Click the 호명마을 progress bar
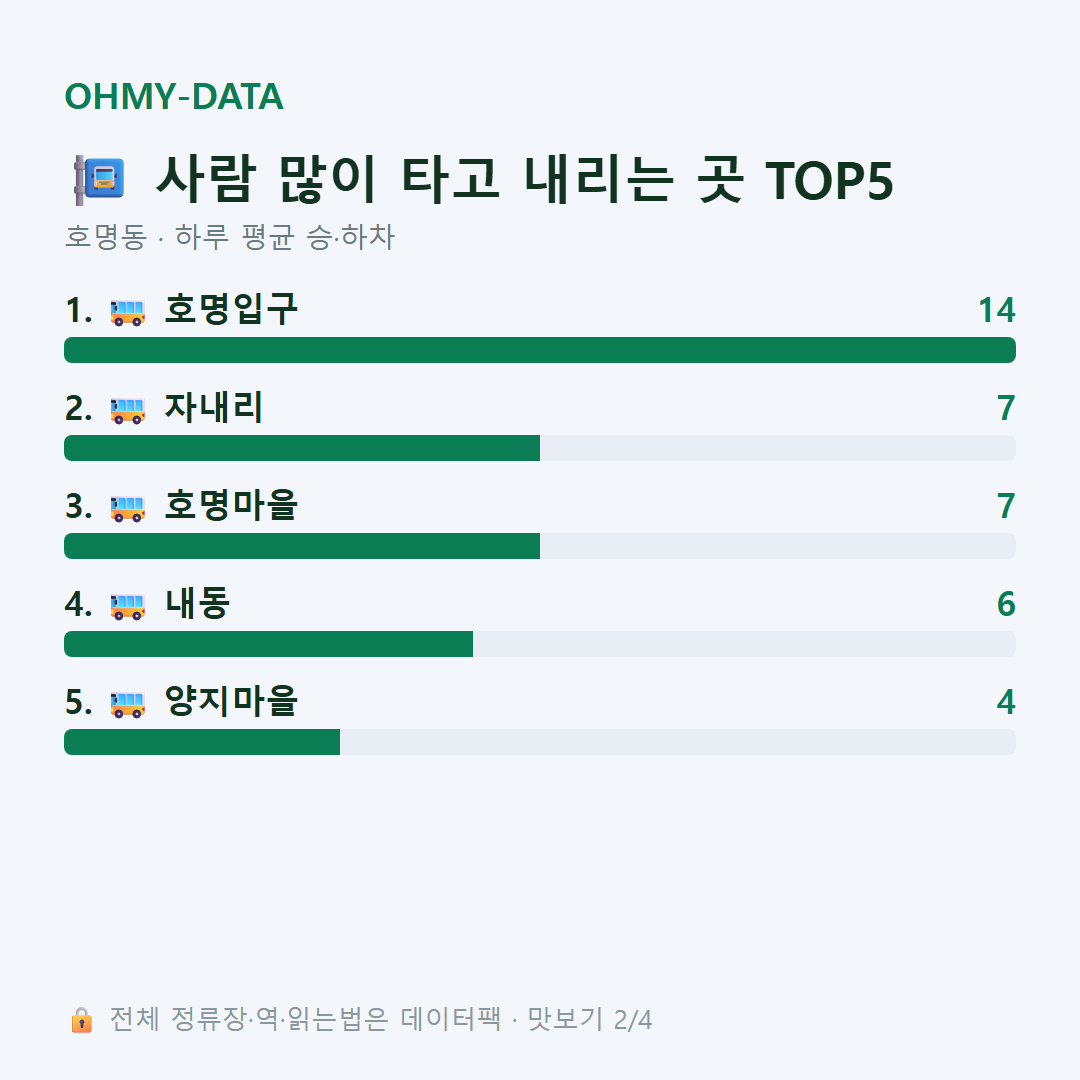The height and width of the screenshot is (1080, 1080). [540, 546]
